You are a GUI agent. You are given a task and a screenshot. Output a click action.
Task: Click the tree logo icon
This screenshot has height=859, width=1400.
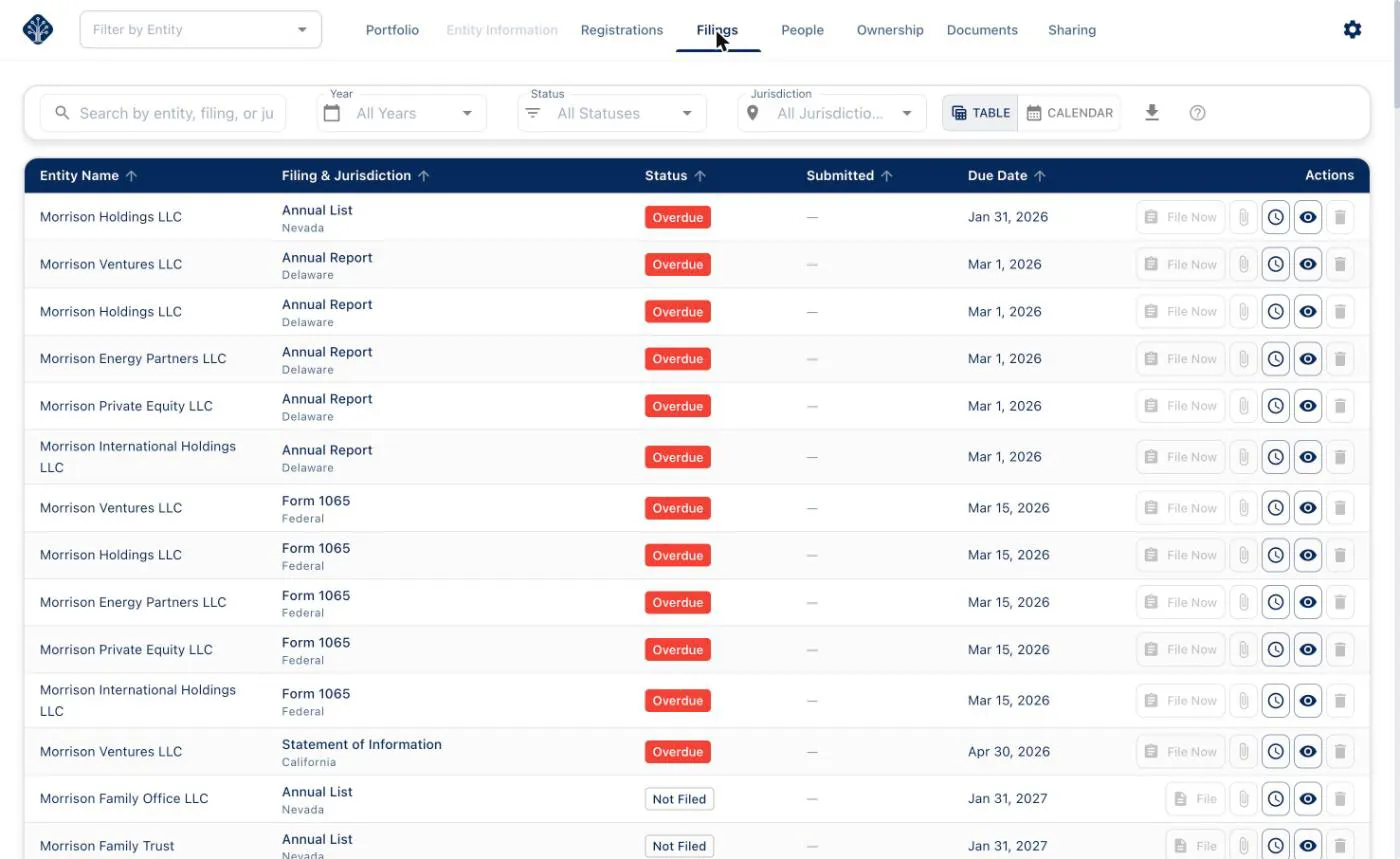(x=38, y=30)
